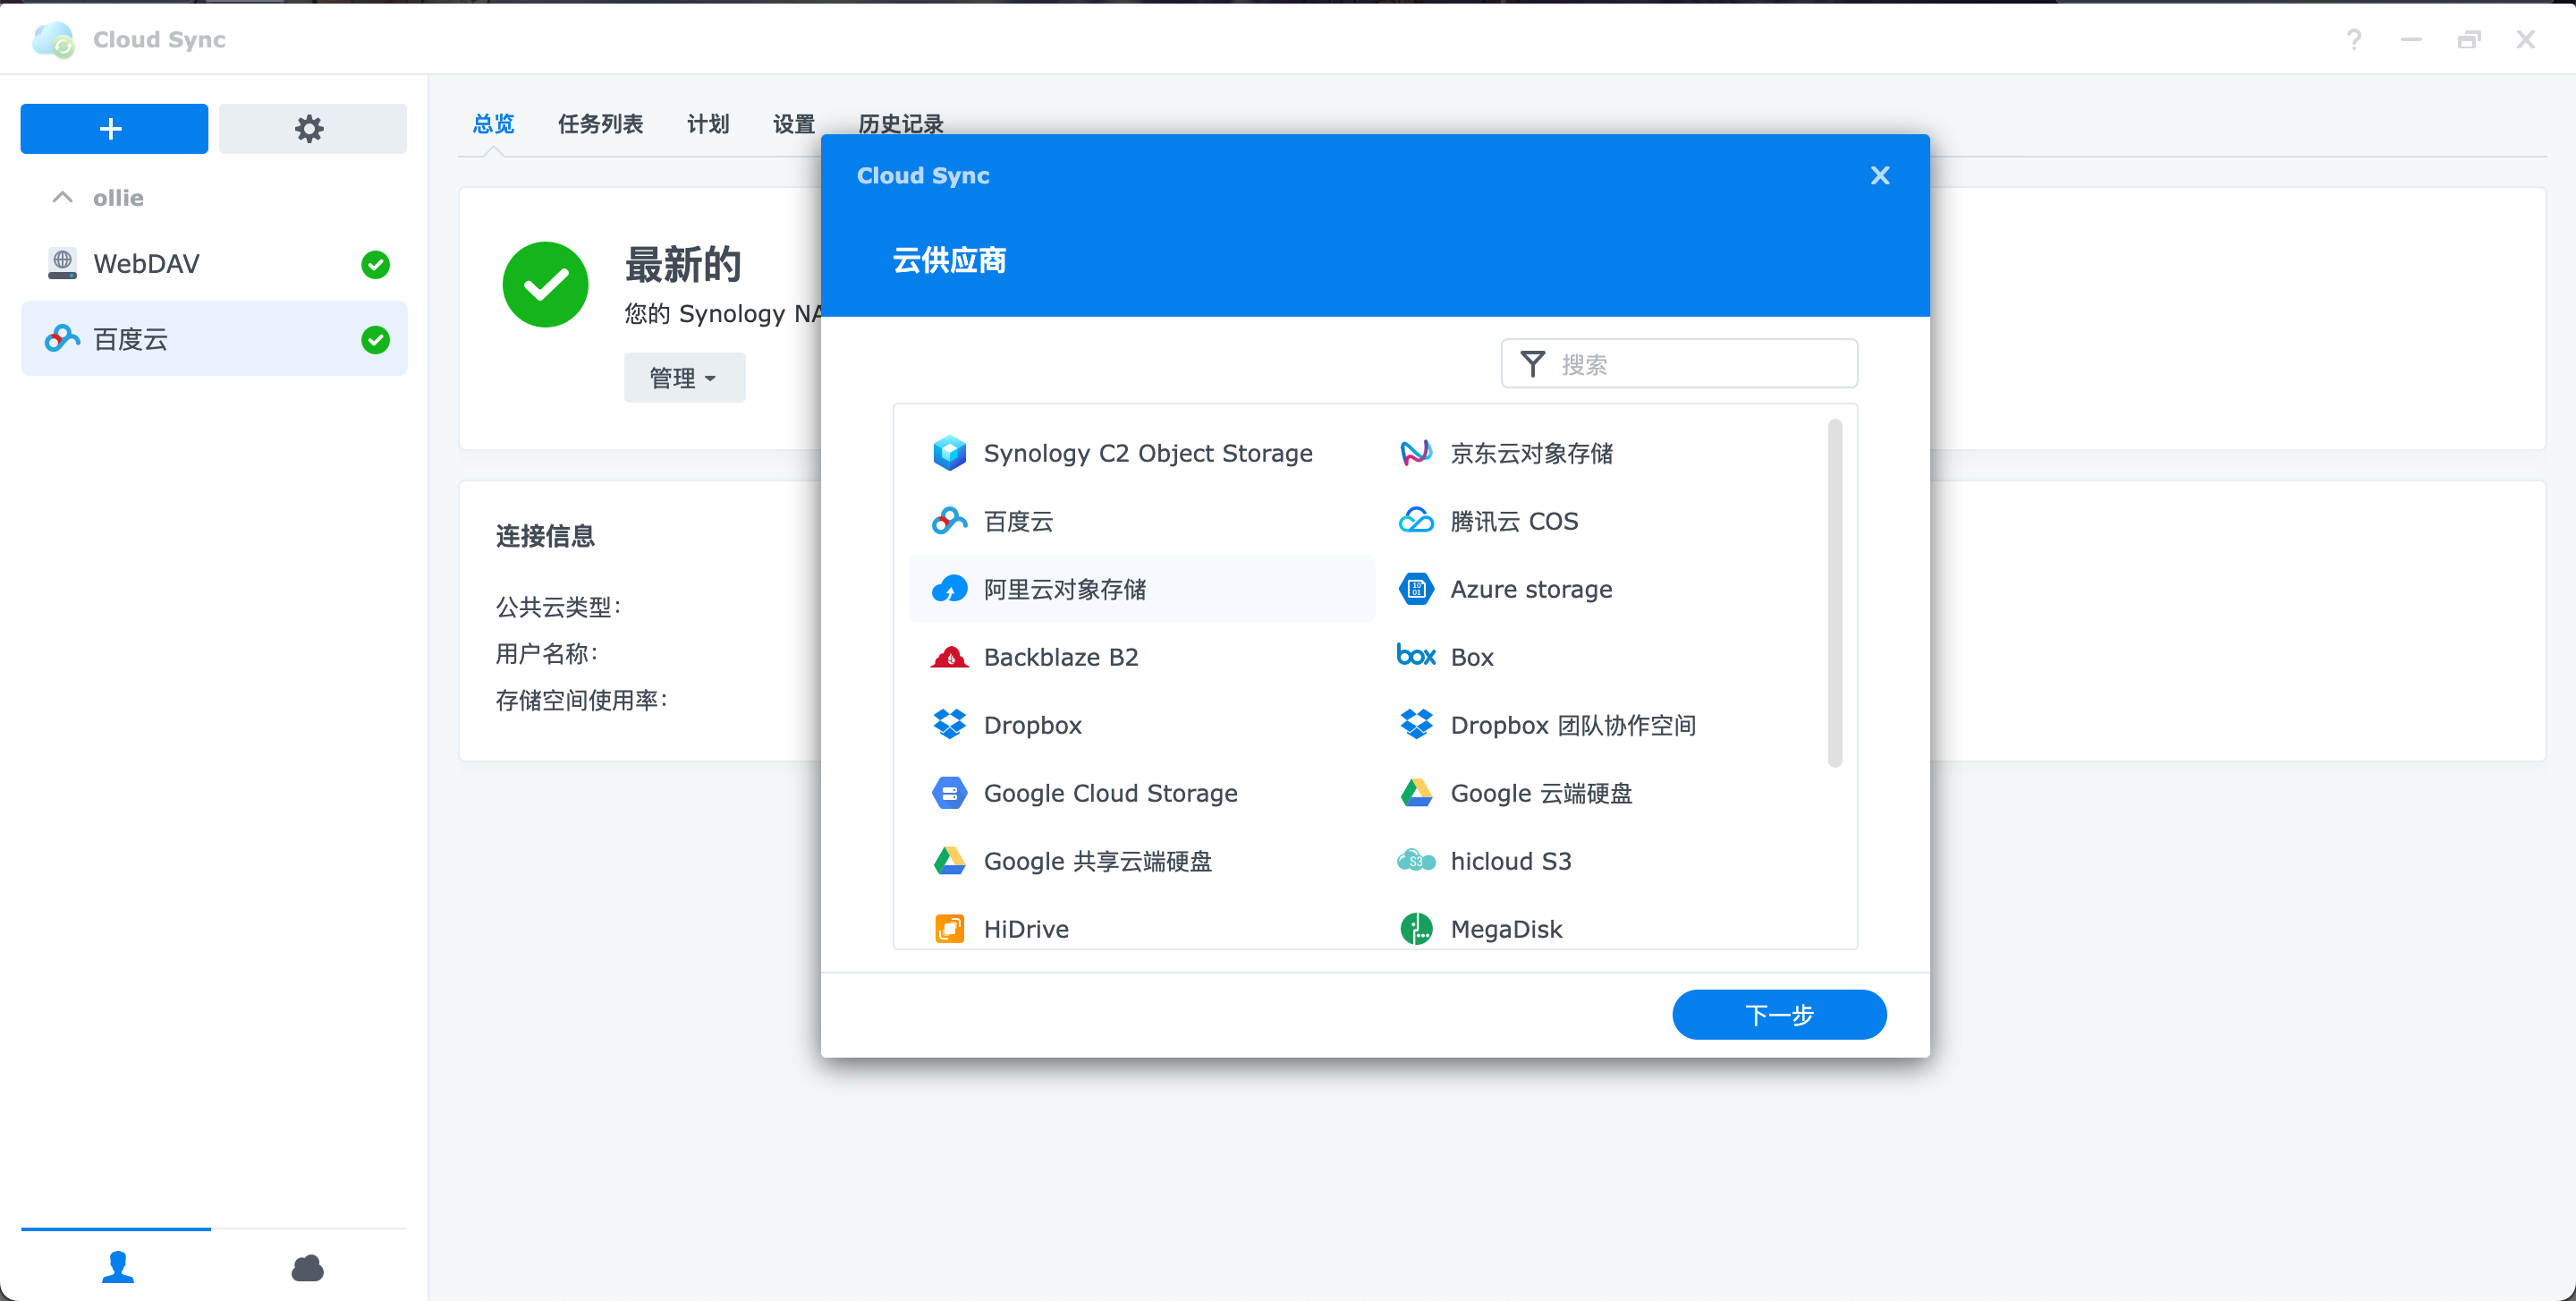2576x1301 pixels.
Task: Open the 管理 dropdown menu
Action: tap(684, 378)
